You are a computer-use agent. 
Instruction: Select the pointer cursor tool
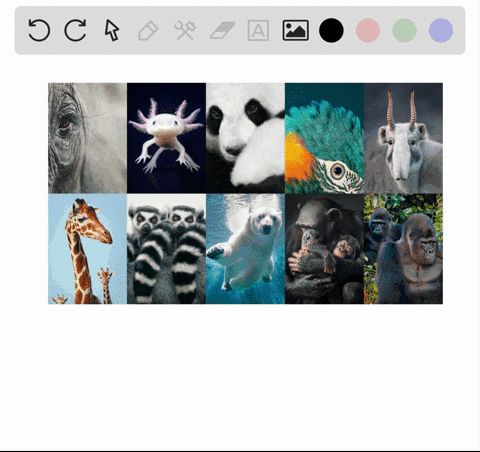point(112,30)
